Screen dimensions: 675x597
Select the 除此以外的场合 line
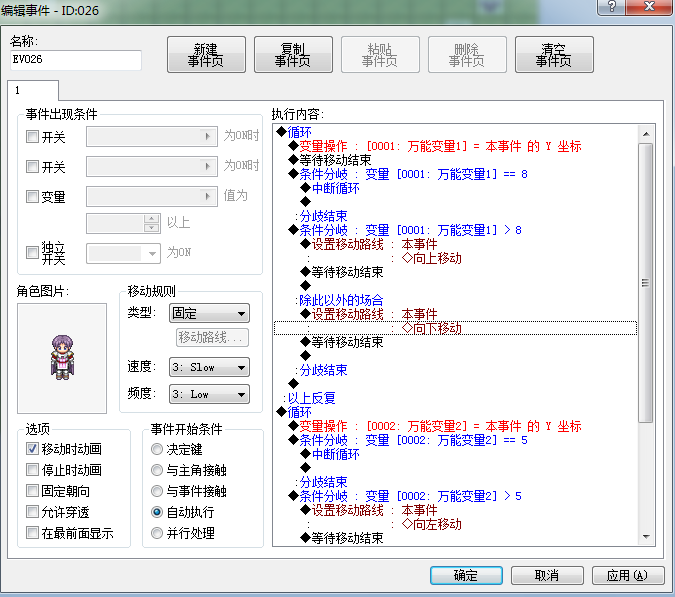[x=455, y=300]
